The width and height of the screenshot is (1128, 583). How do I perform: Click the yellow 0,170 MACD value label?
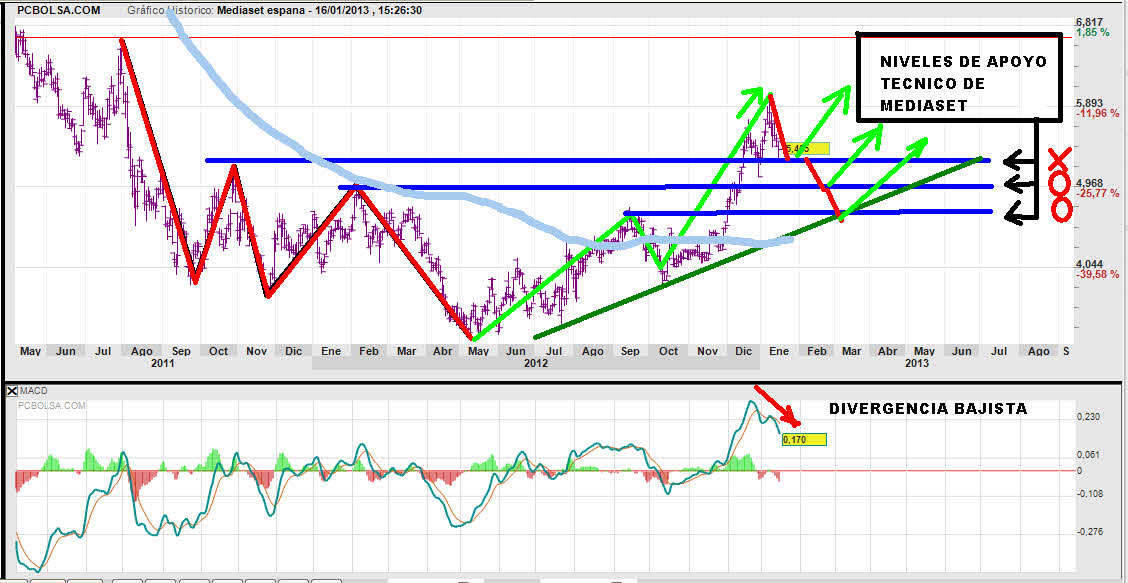(805, 439)
